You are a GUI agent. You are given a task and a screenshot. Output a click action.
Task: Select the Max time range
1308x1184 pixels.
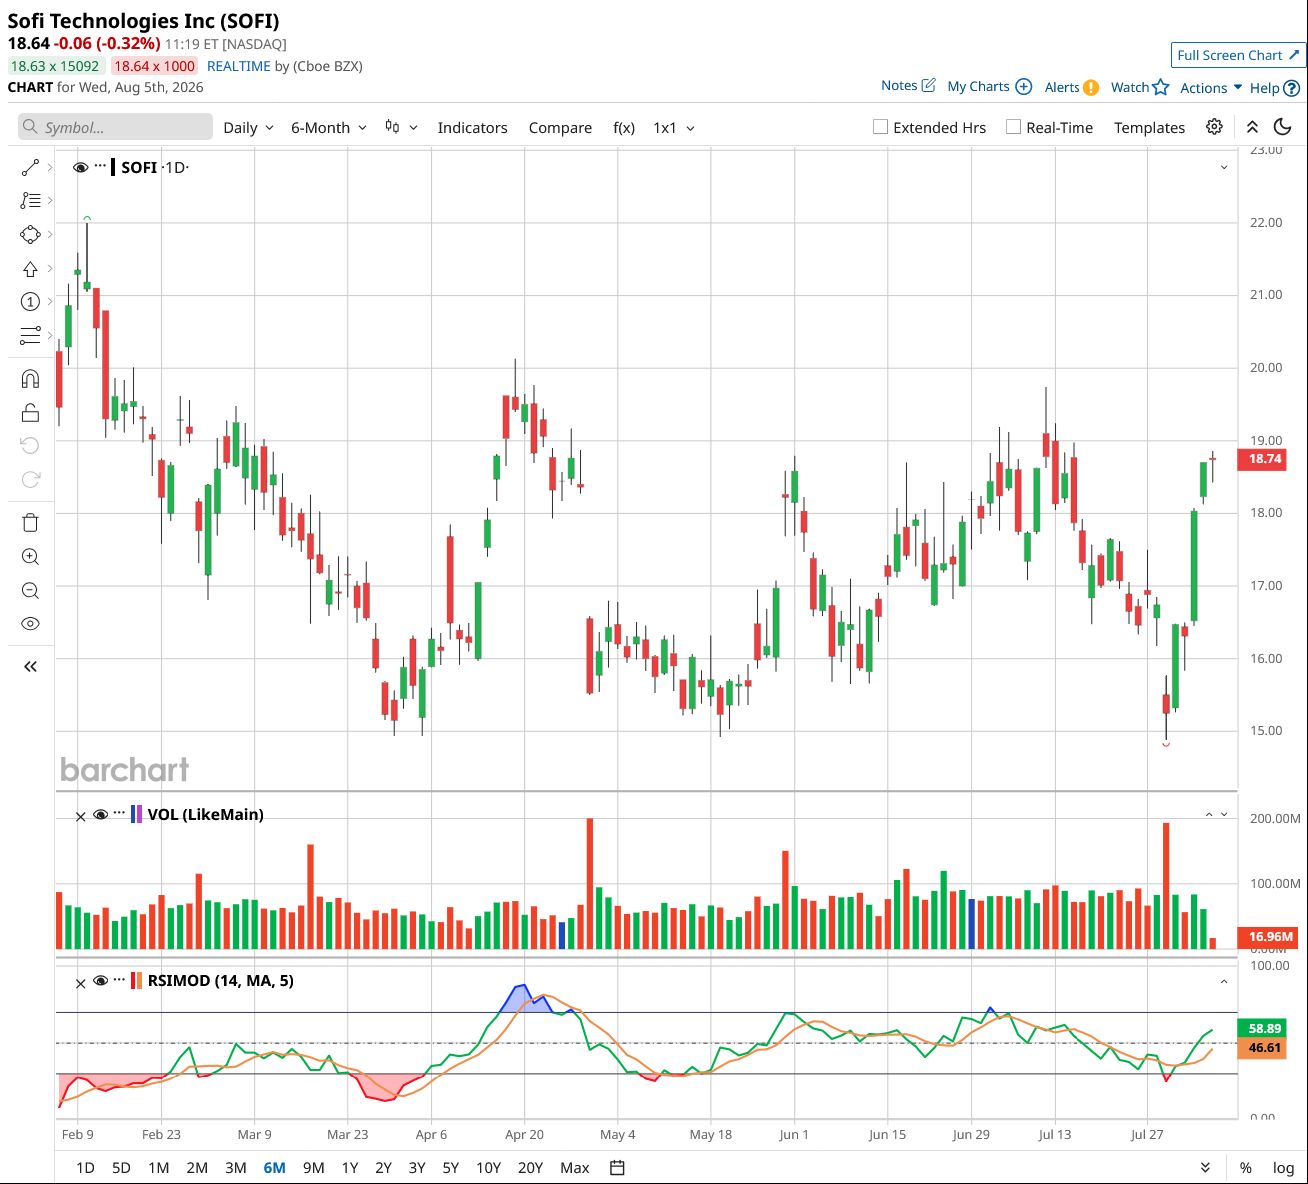click(575, 1168)
